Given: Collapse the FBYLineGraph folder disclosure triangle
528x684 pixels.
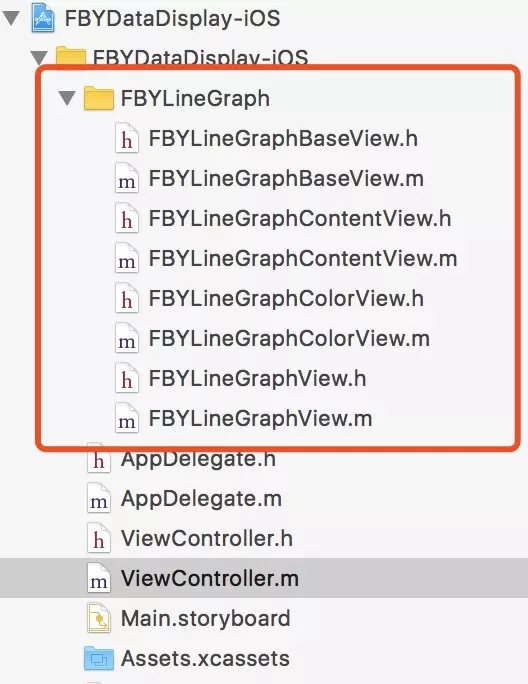Looking at the screenshot, I should coord(67,98).
